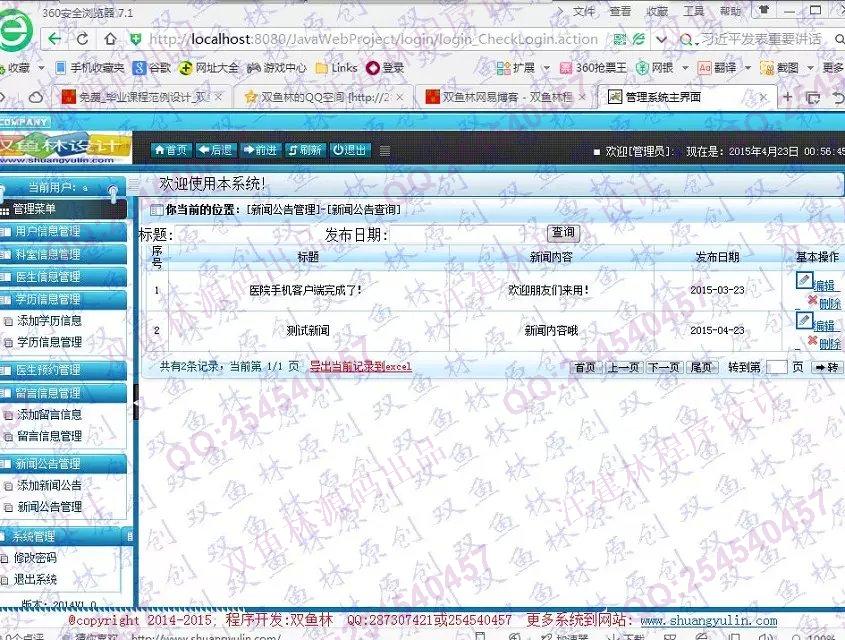Open the 手机收藏夹 bookmark
The height and width of the screenshot is (640, 845).
(89, 68)
